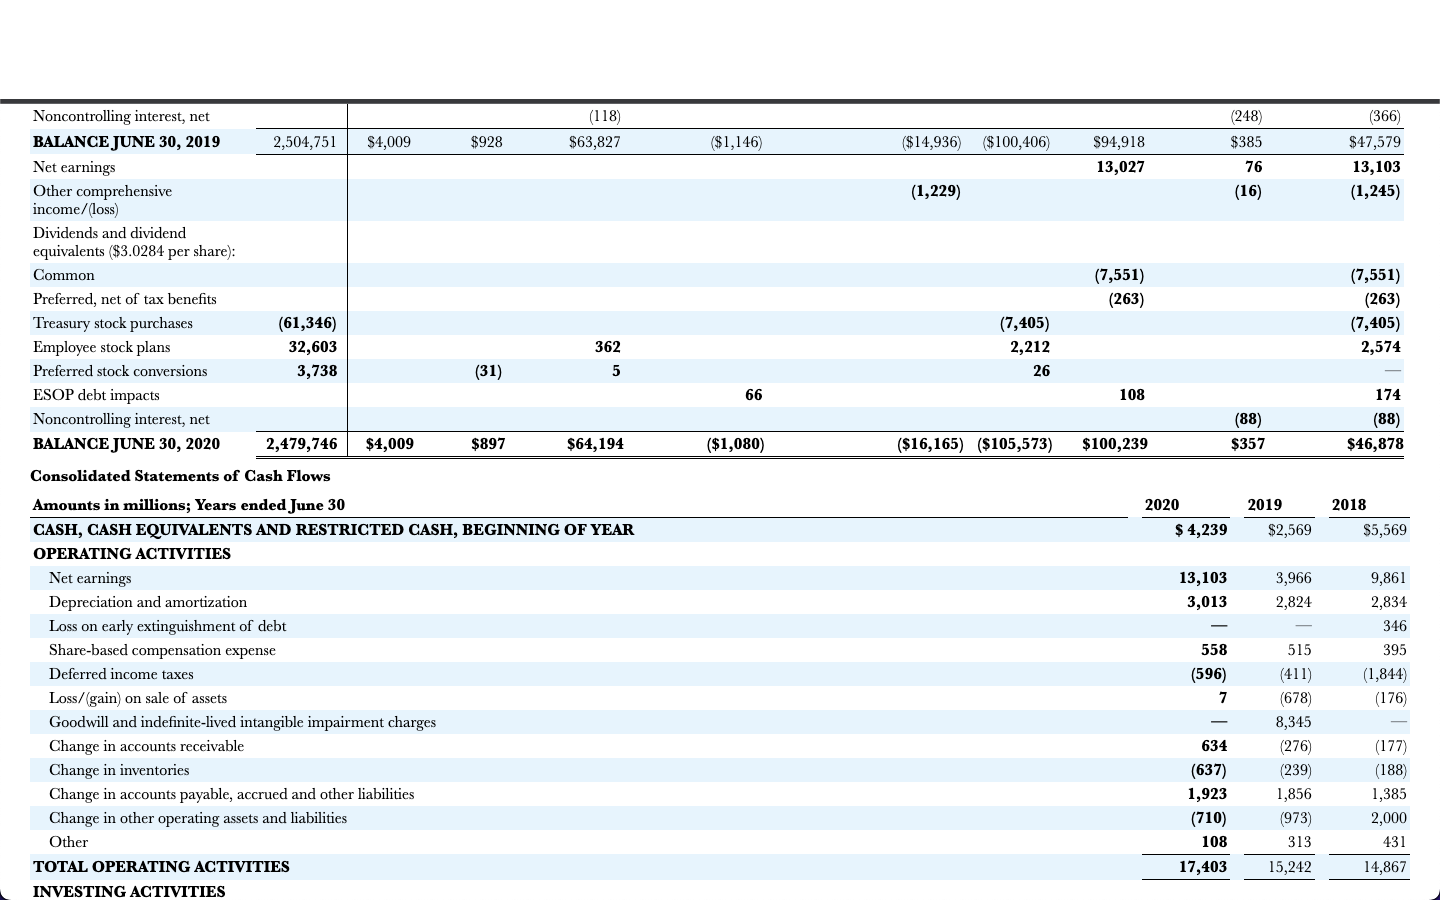Viewport: 1440px width, 900px height.
Task: Select 'Consolidated Statements of Cash Flows' heading
Action: click(180, 476)
